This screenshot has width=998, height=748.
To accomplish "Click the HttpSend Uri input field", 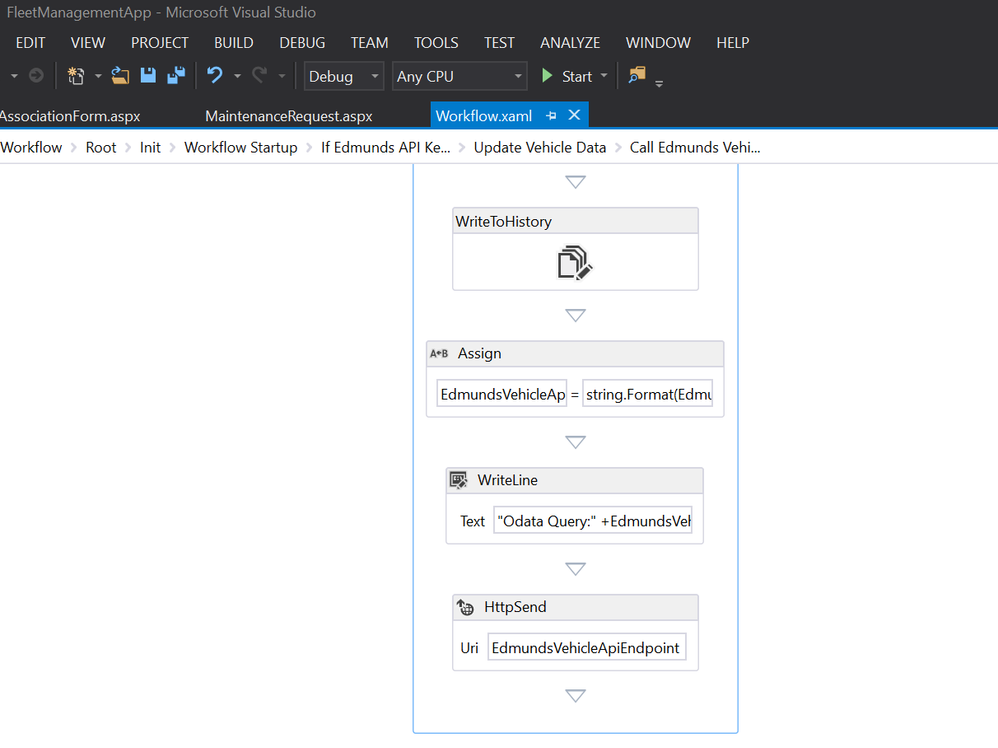I will [x=587, y=647].
